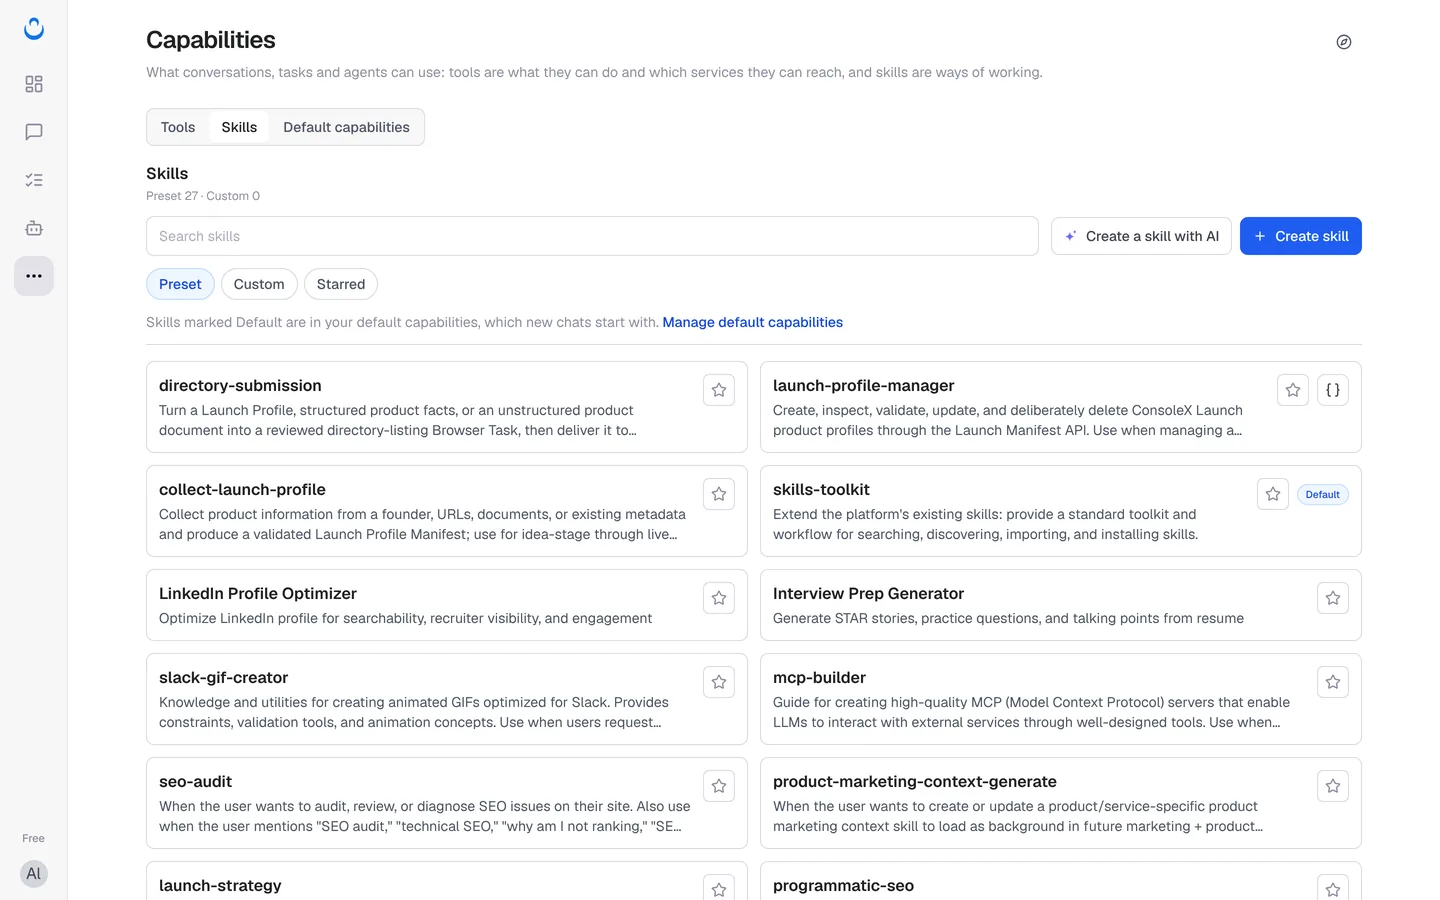Click the Default badge on skills-toolkit
This screenshot has height=900, width=1440.
(1322, 494)
